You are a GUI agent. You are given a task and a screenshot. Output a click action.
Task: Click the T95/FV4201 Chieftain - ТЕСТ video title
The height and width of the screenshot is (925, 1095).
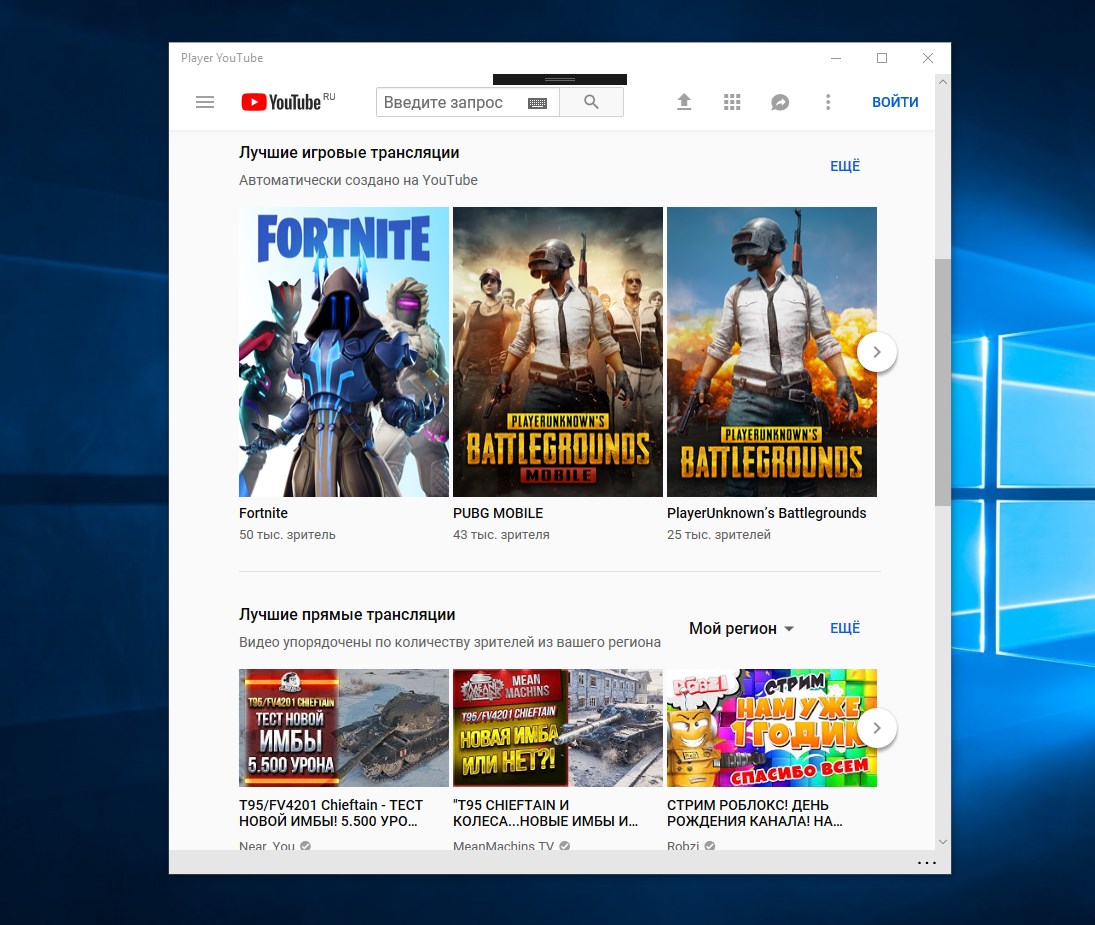[331, 813]
